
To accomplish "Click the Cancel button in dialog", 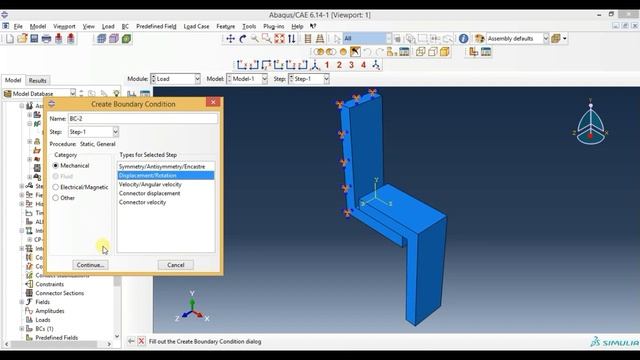I will click(176, 265).
